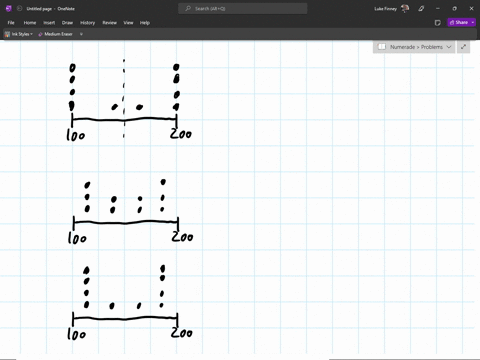The image size is (480, 360).
Task: Open the quick access toolbar customize arrow
Action: pos(81,34)
